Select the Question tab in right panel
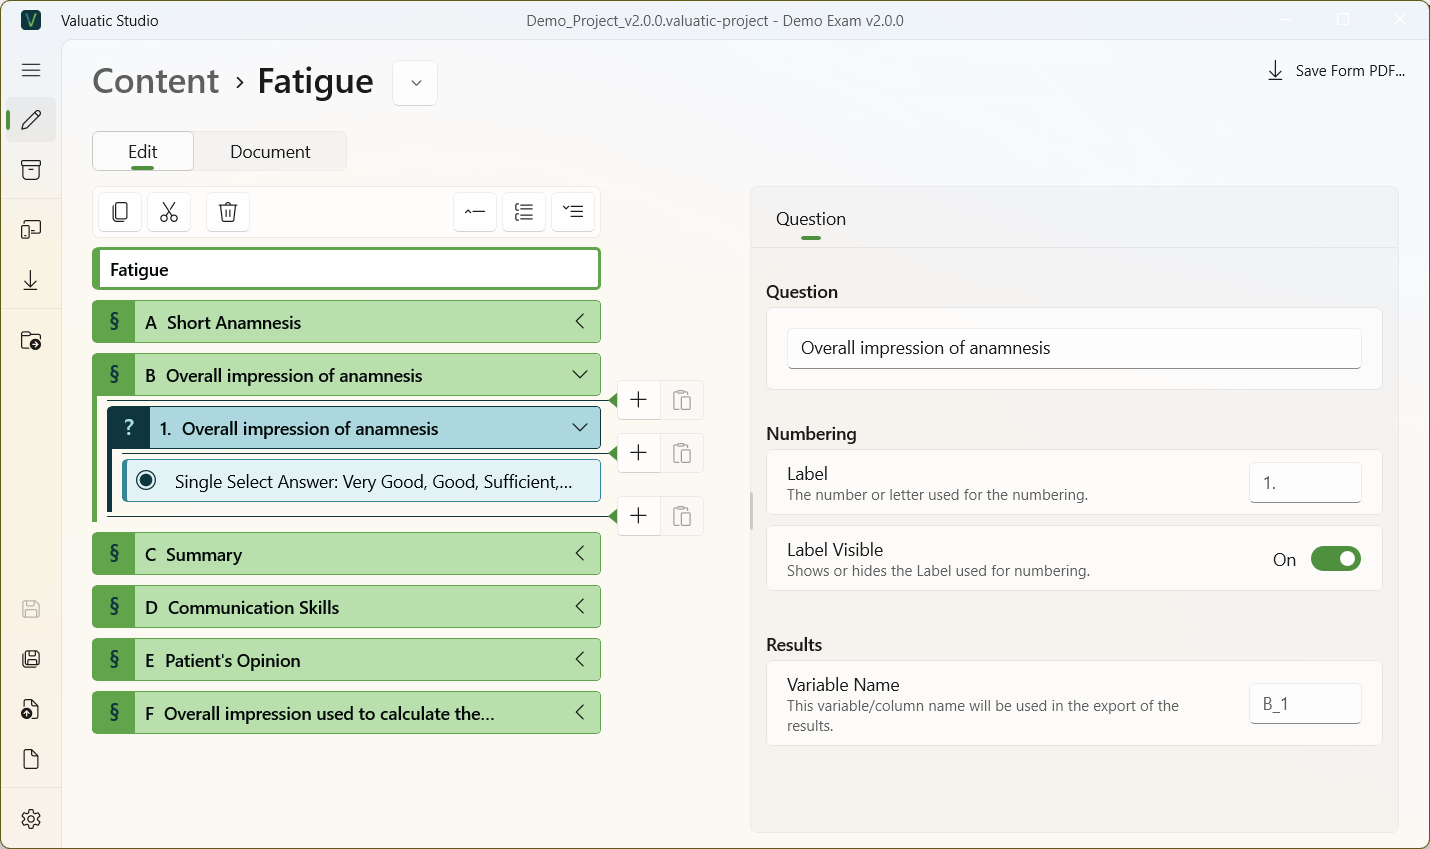The image size is (1430, 849). point(811,219)
